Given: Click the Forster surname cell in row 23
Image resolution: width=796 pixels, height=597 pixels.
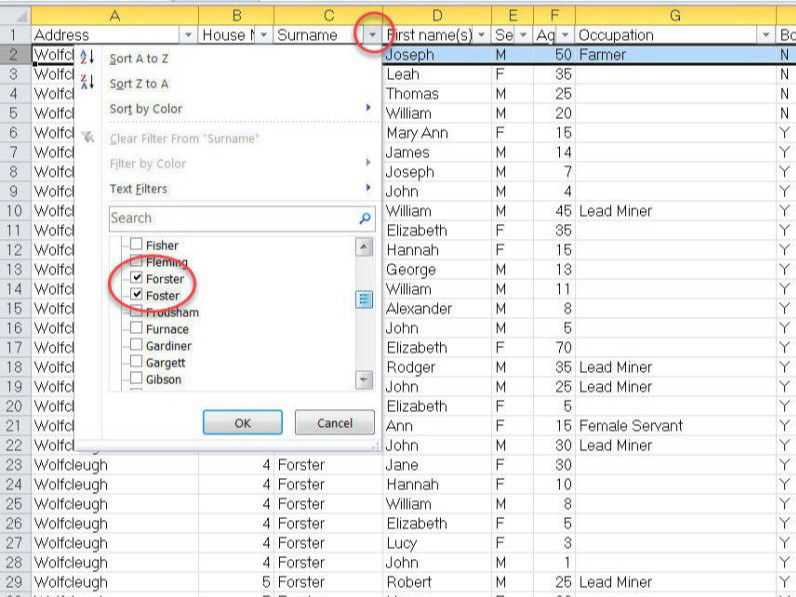Looking at the screenshot, I should [328, 465].
